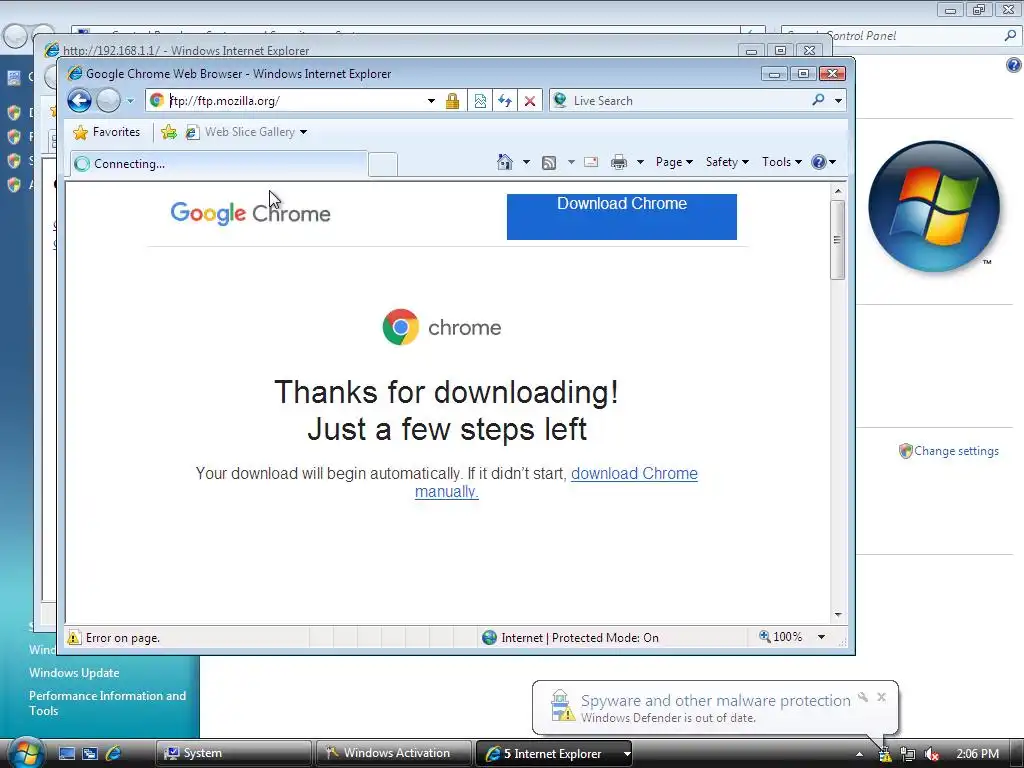
Task: Open the zoom level dropdown arrow
Action: (822, 637)
